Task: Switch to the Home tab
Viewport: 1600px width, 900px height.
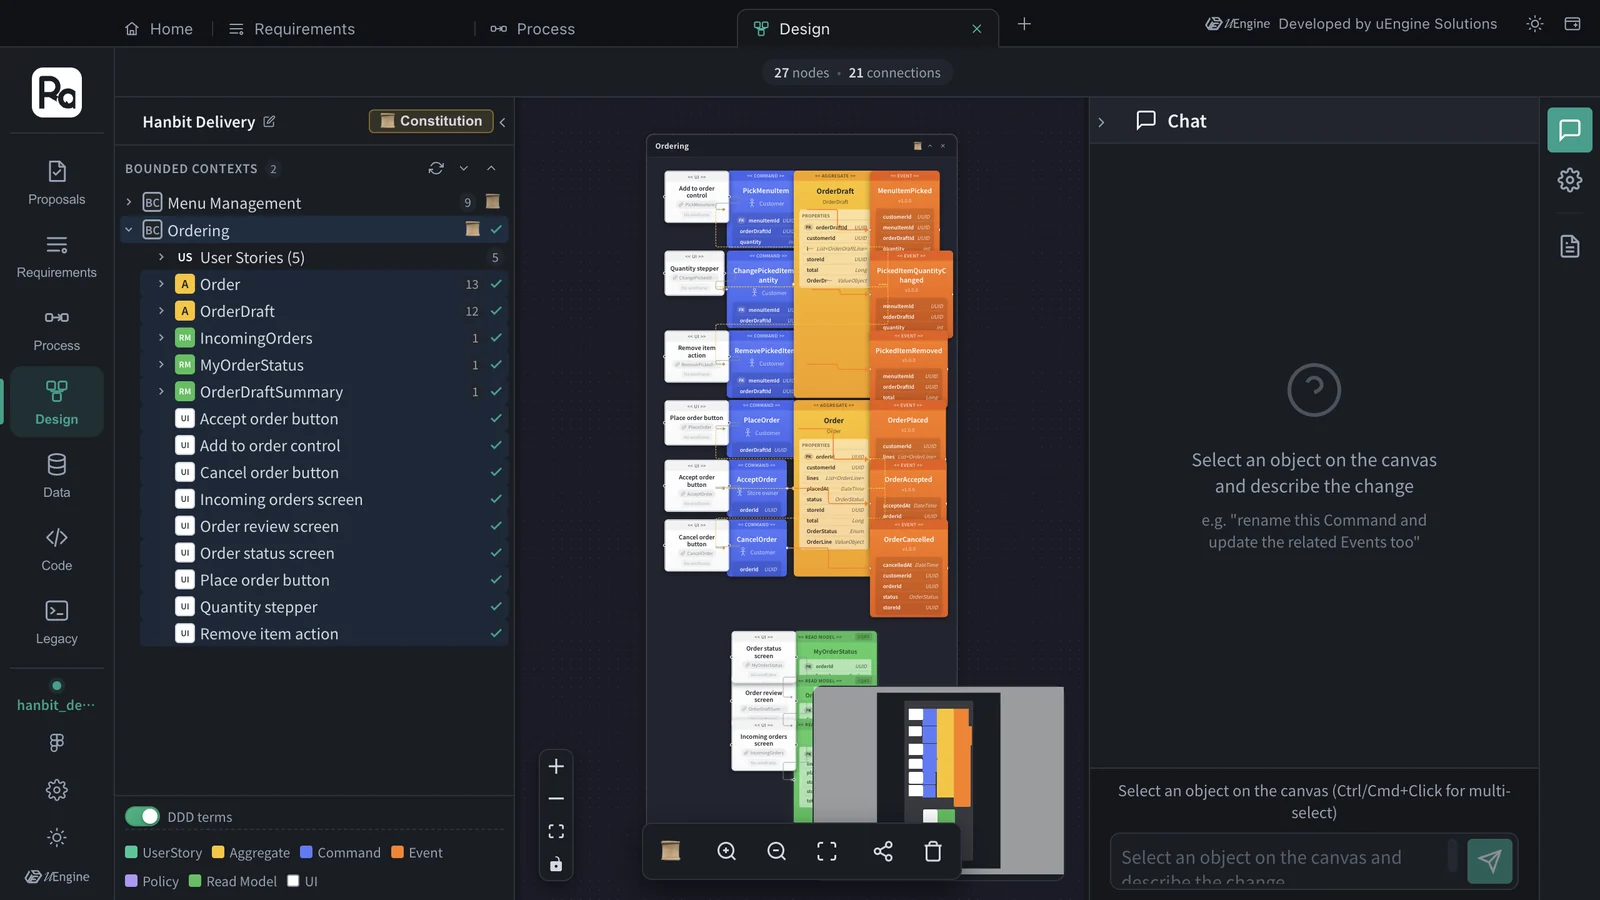Action: pyautogui.click(x=159, y=29)
